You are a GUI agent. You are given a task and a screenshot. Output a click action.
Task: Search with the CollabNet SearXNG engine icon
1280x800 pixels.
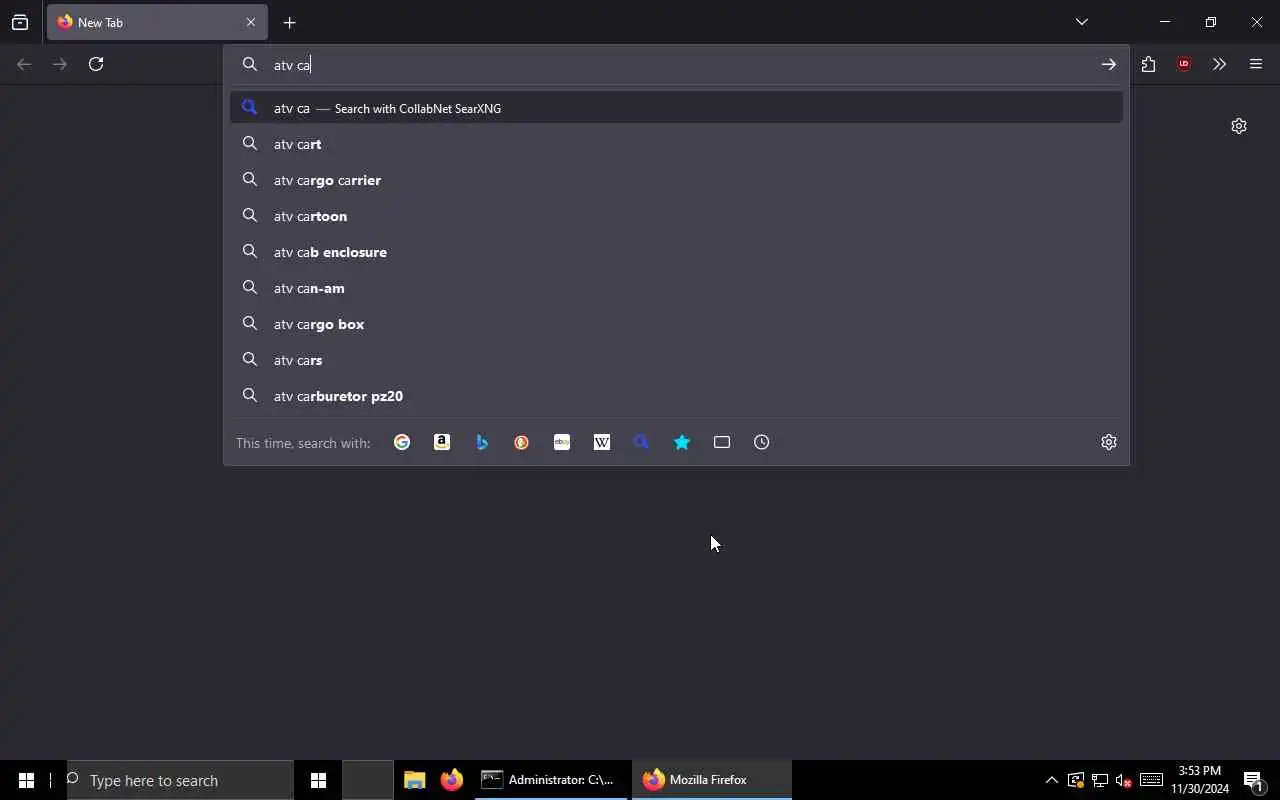pos(642,442)
